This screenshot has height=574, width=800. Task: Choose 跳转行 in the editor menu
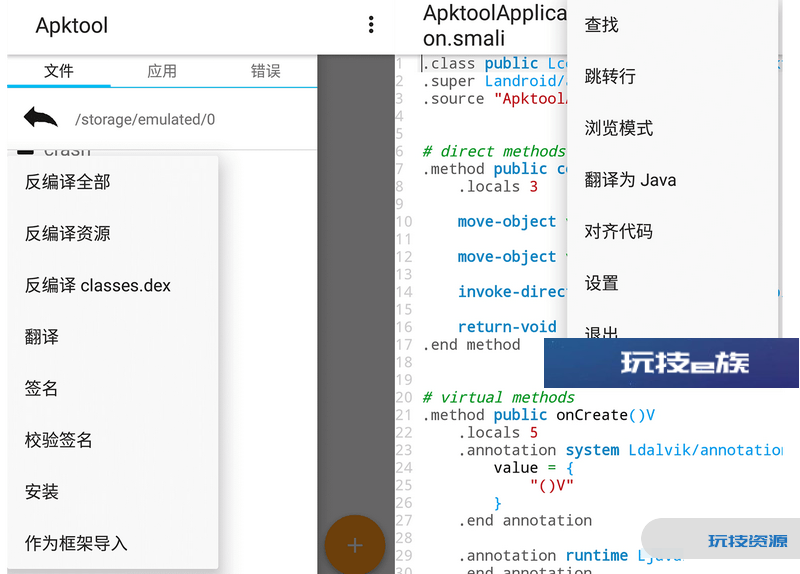click(672, 77)
